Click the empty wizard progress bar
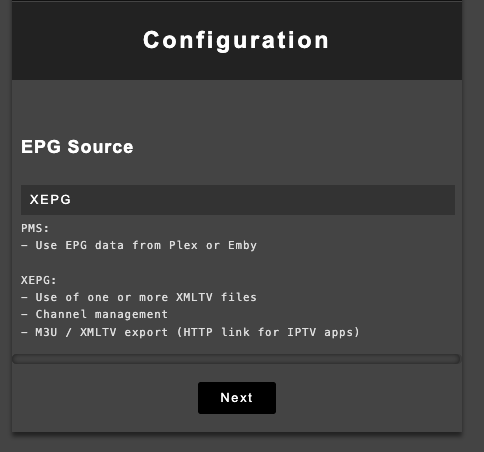Viewport: 484px width, 452px height. (236, 359)
